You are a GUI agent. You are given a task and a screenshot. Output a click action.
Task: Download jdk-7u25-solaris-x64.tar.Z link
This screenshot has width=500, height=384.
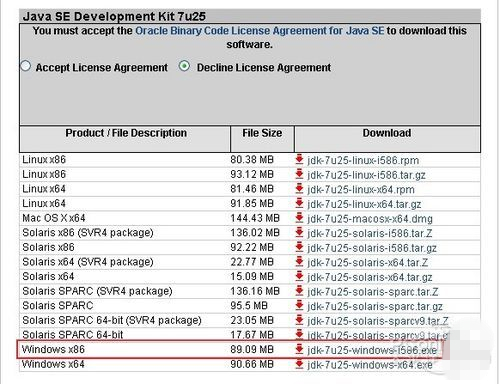[368, 263]
